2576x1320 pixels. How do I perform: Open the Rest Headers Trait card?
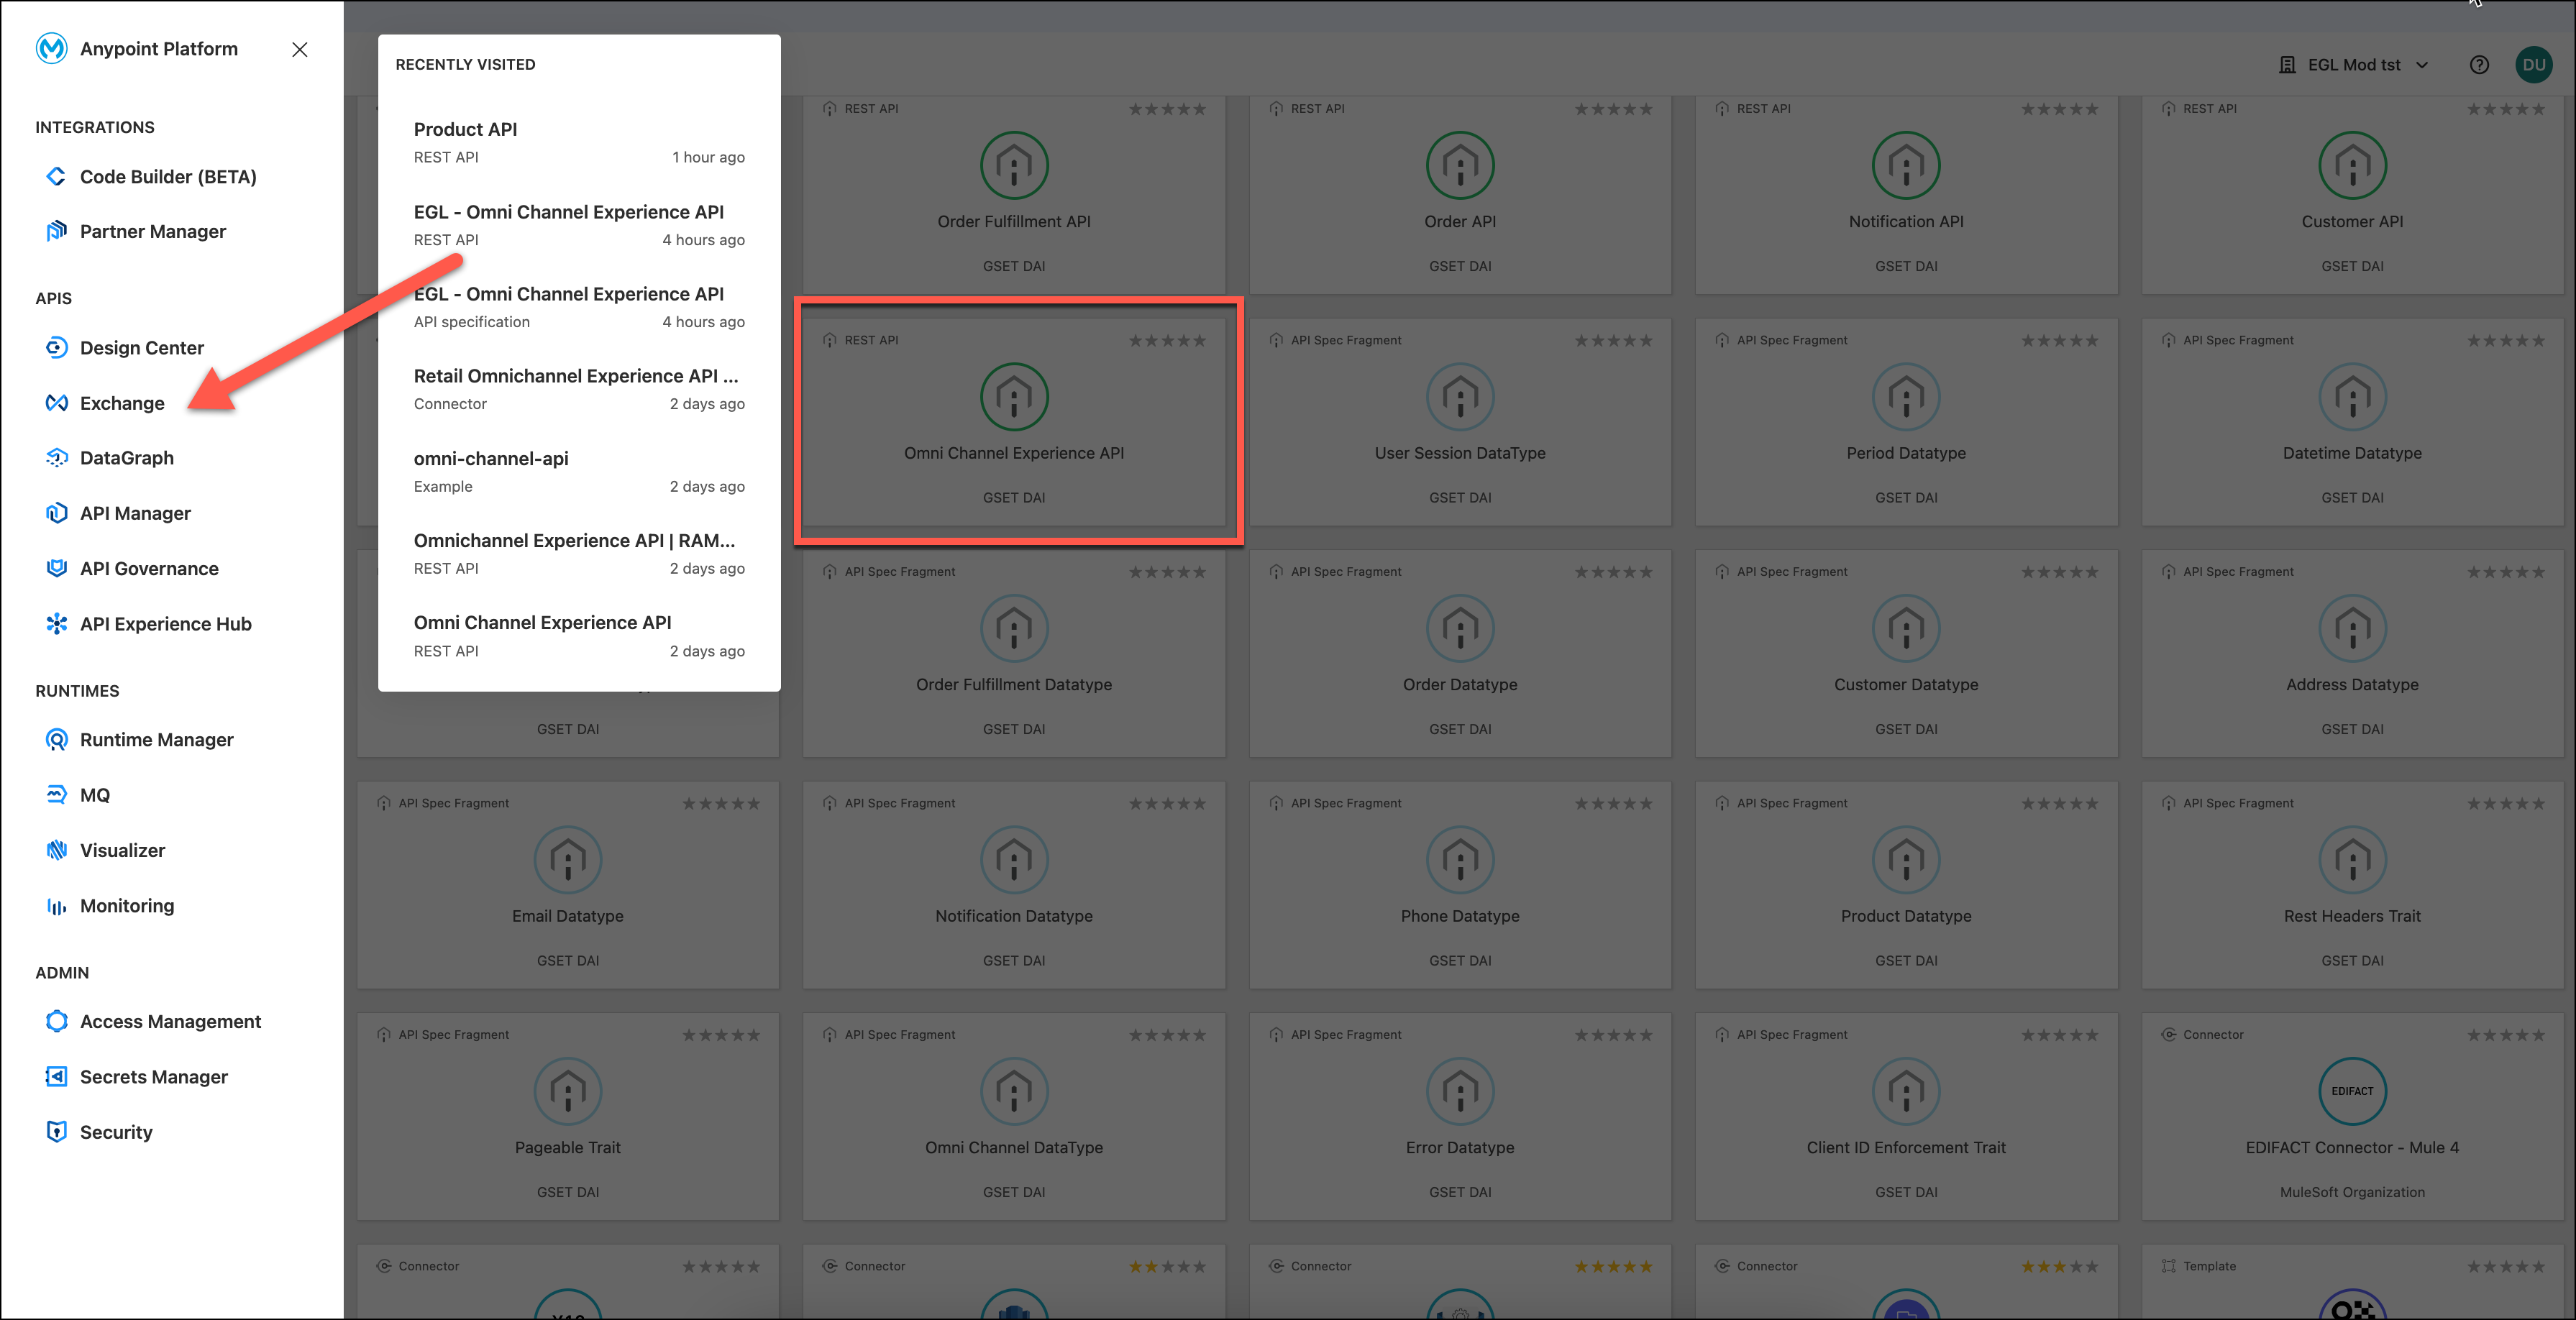2352,885
